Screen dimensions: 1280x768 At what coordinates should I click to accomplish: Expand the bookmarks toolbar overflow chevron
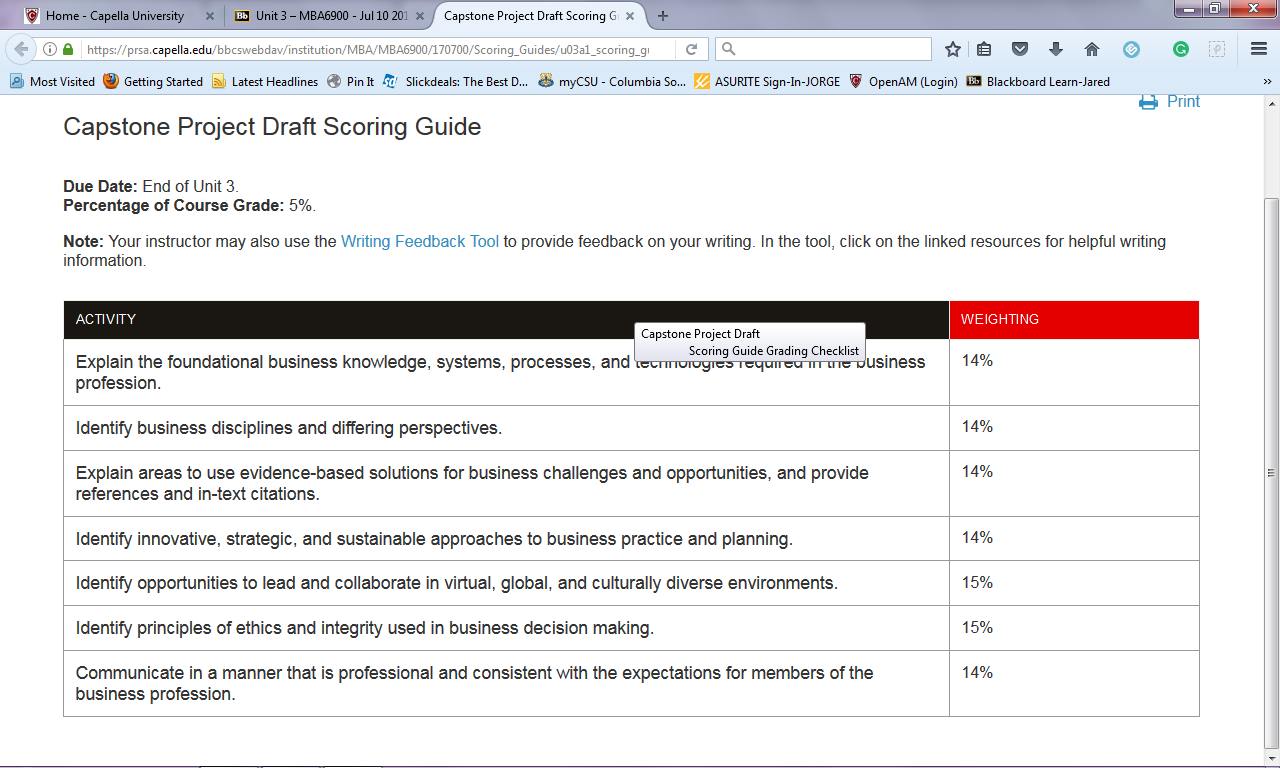tap(1267, 82)
